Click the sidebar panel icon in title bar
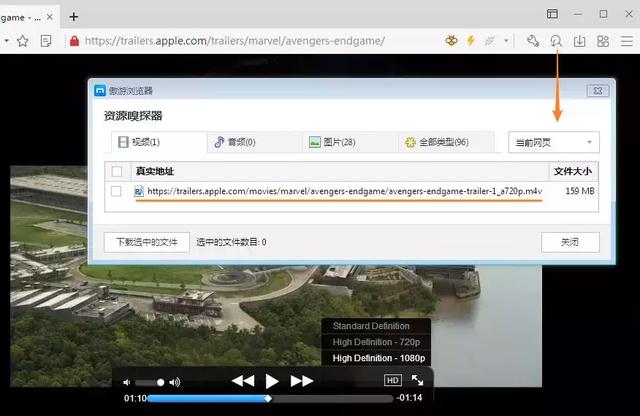 tap(552, 14)
